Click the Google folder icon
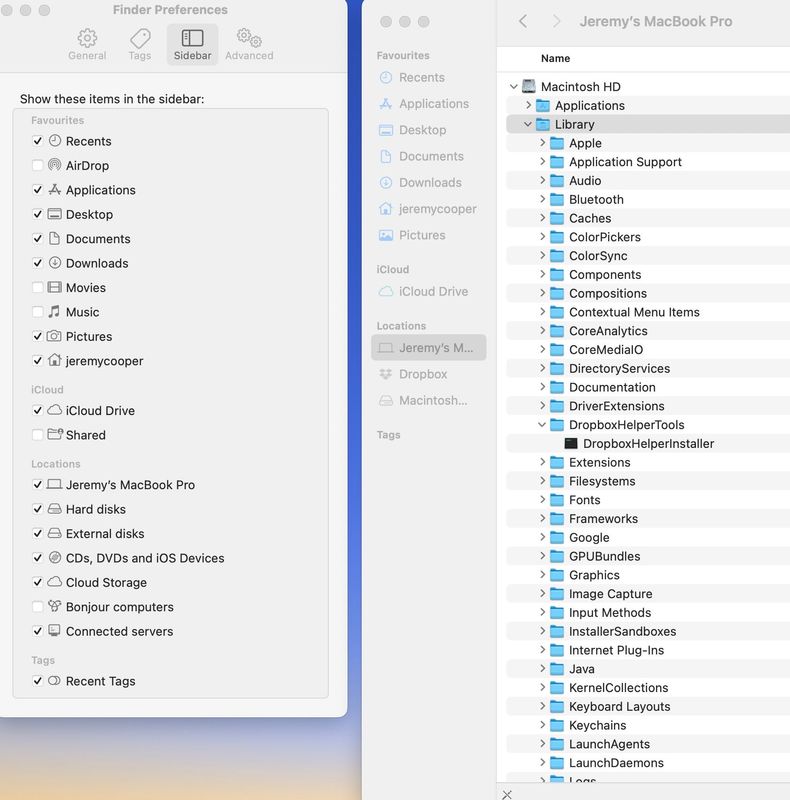Viewport: 790px width, 800px height. tap(557, 537)
